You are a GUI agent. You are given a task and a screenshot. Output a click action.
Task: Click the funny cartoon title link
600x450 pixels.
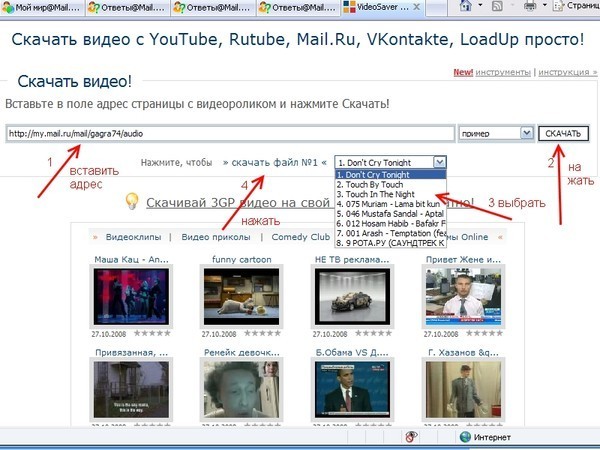pyautogui.click(x=241, y=259)
